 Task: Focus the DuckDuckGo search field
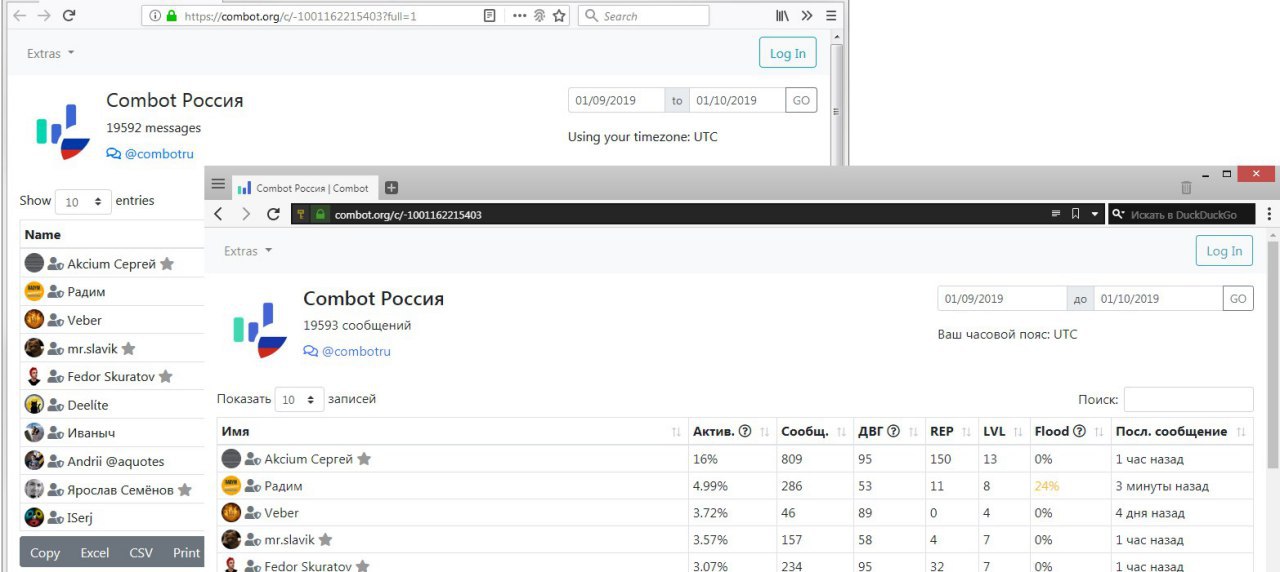click(1181, 214)
